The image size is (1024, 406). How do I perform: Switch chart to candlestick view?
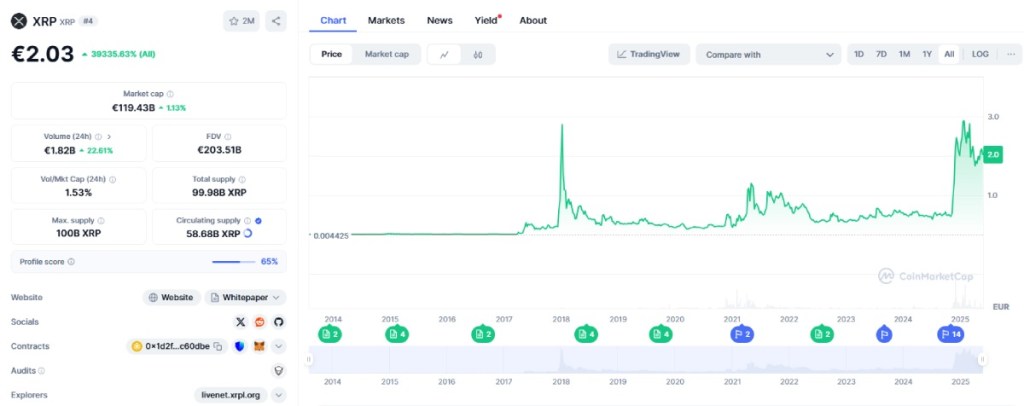coord(478,54)
